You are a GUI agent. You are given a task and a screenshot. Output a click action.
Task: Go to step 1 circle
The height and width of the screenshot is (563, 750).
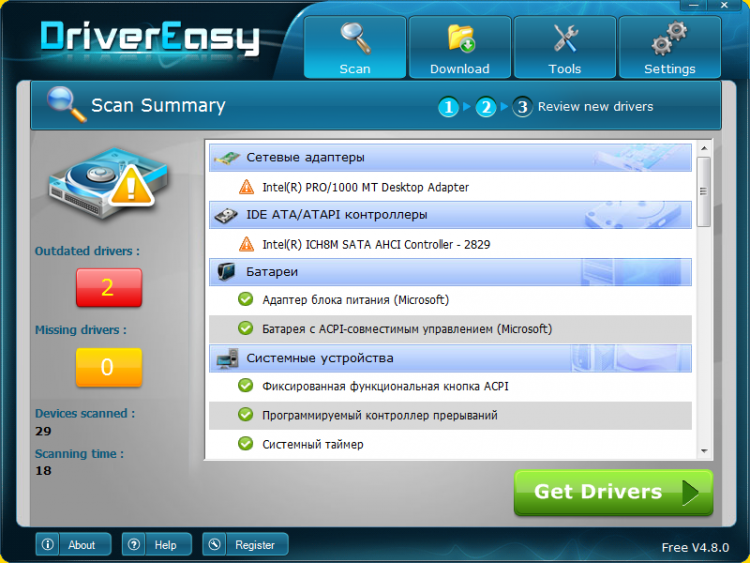pos(448,107)
